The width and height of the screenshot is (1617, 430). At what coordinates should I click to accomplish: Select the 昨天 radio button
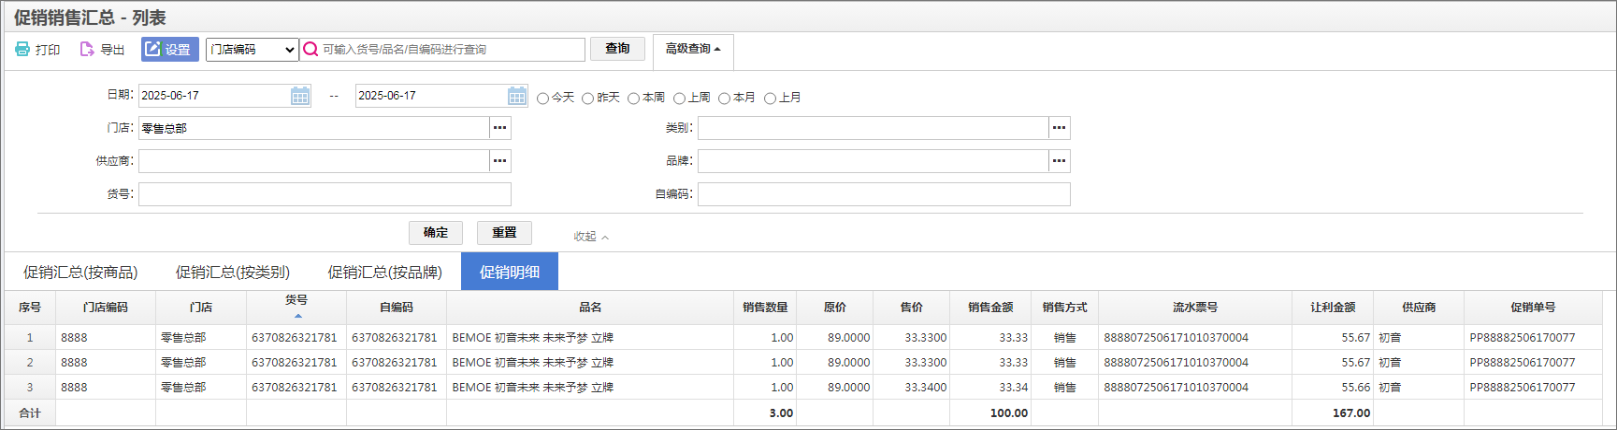click(588, 98)
